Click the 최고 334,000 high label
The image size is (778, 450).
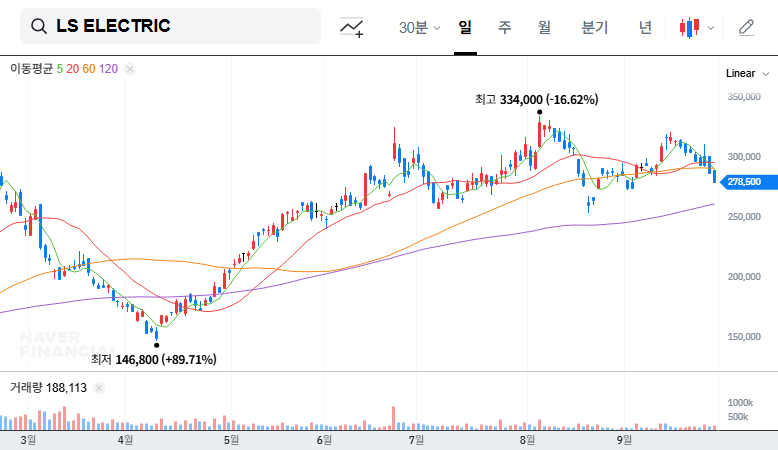pos(536,100)
